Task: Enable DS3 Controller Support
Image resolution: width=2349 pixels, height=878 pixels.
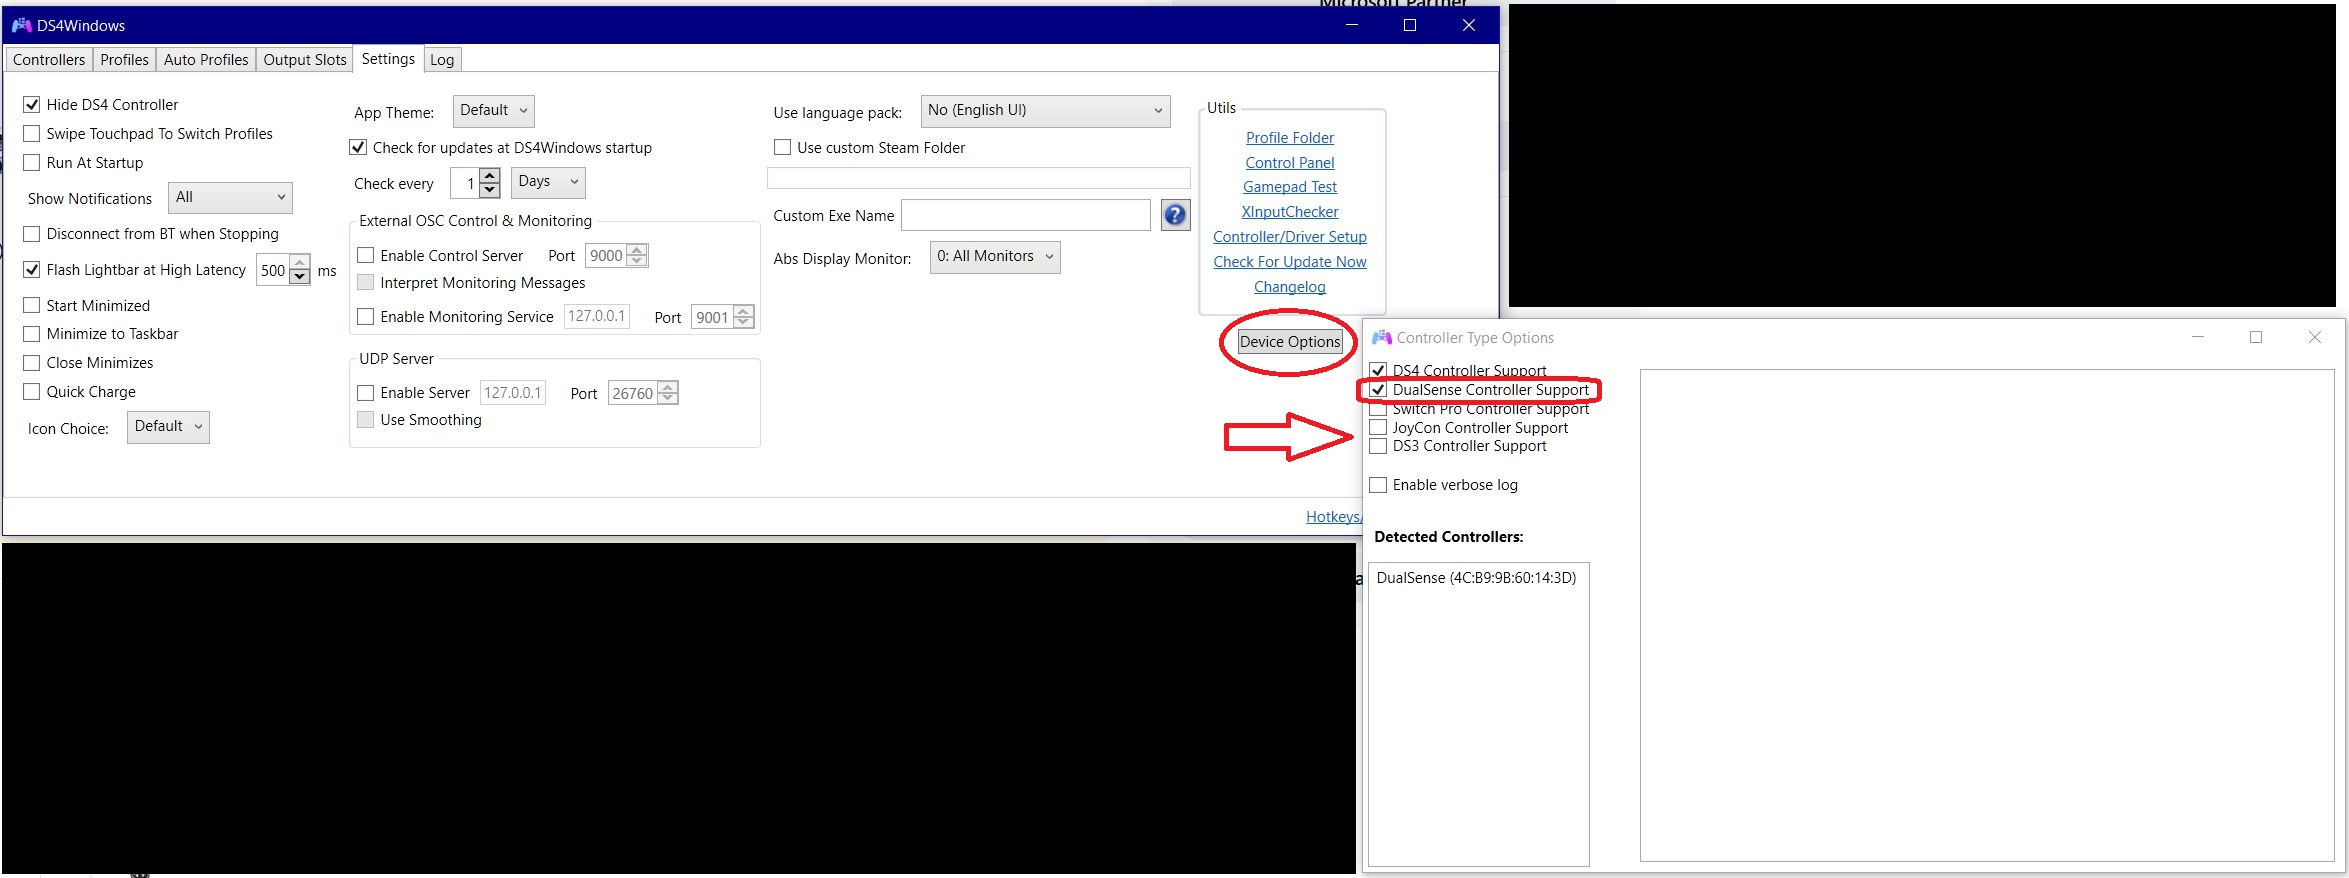Action: coord(1378,446)
